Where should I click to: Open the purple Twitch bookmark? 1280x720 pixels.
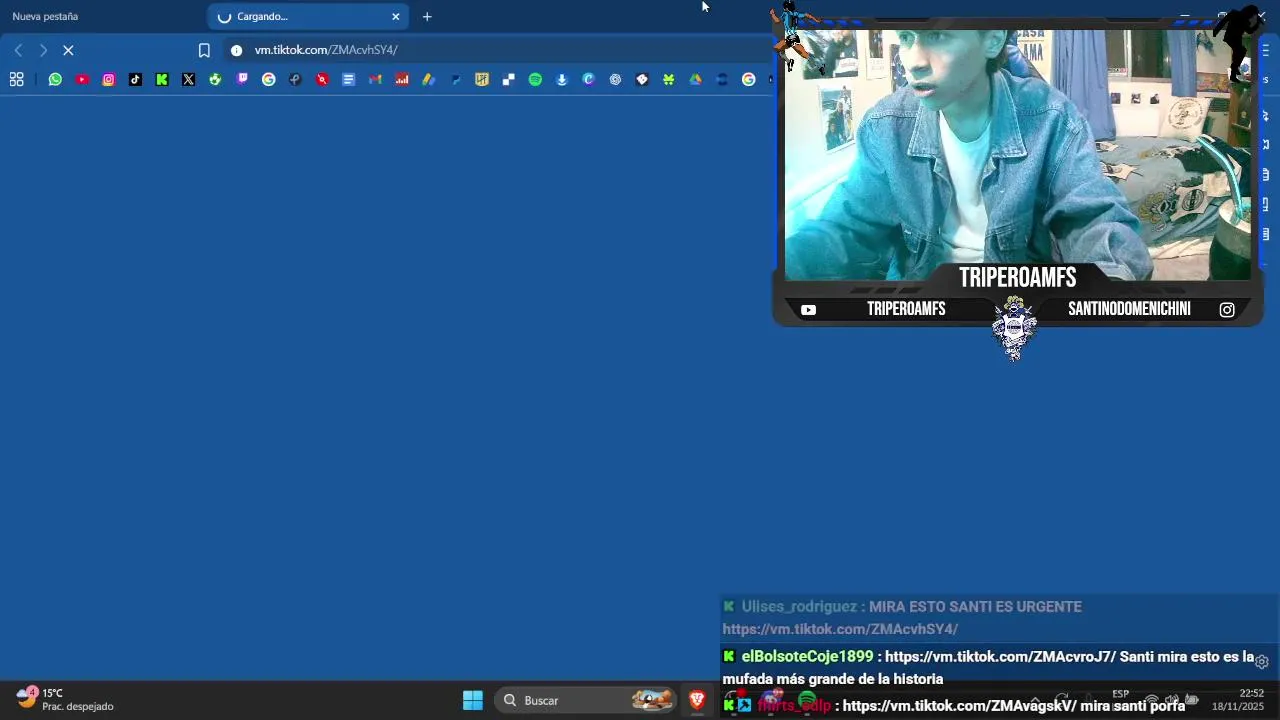242,80
